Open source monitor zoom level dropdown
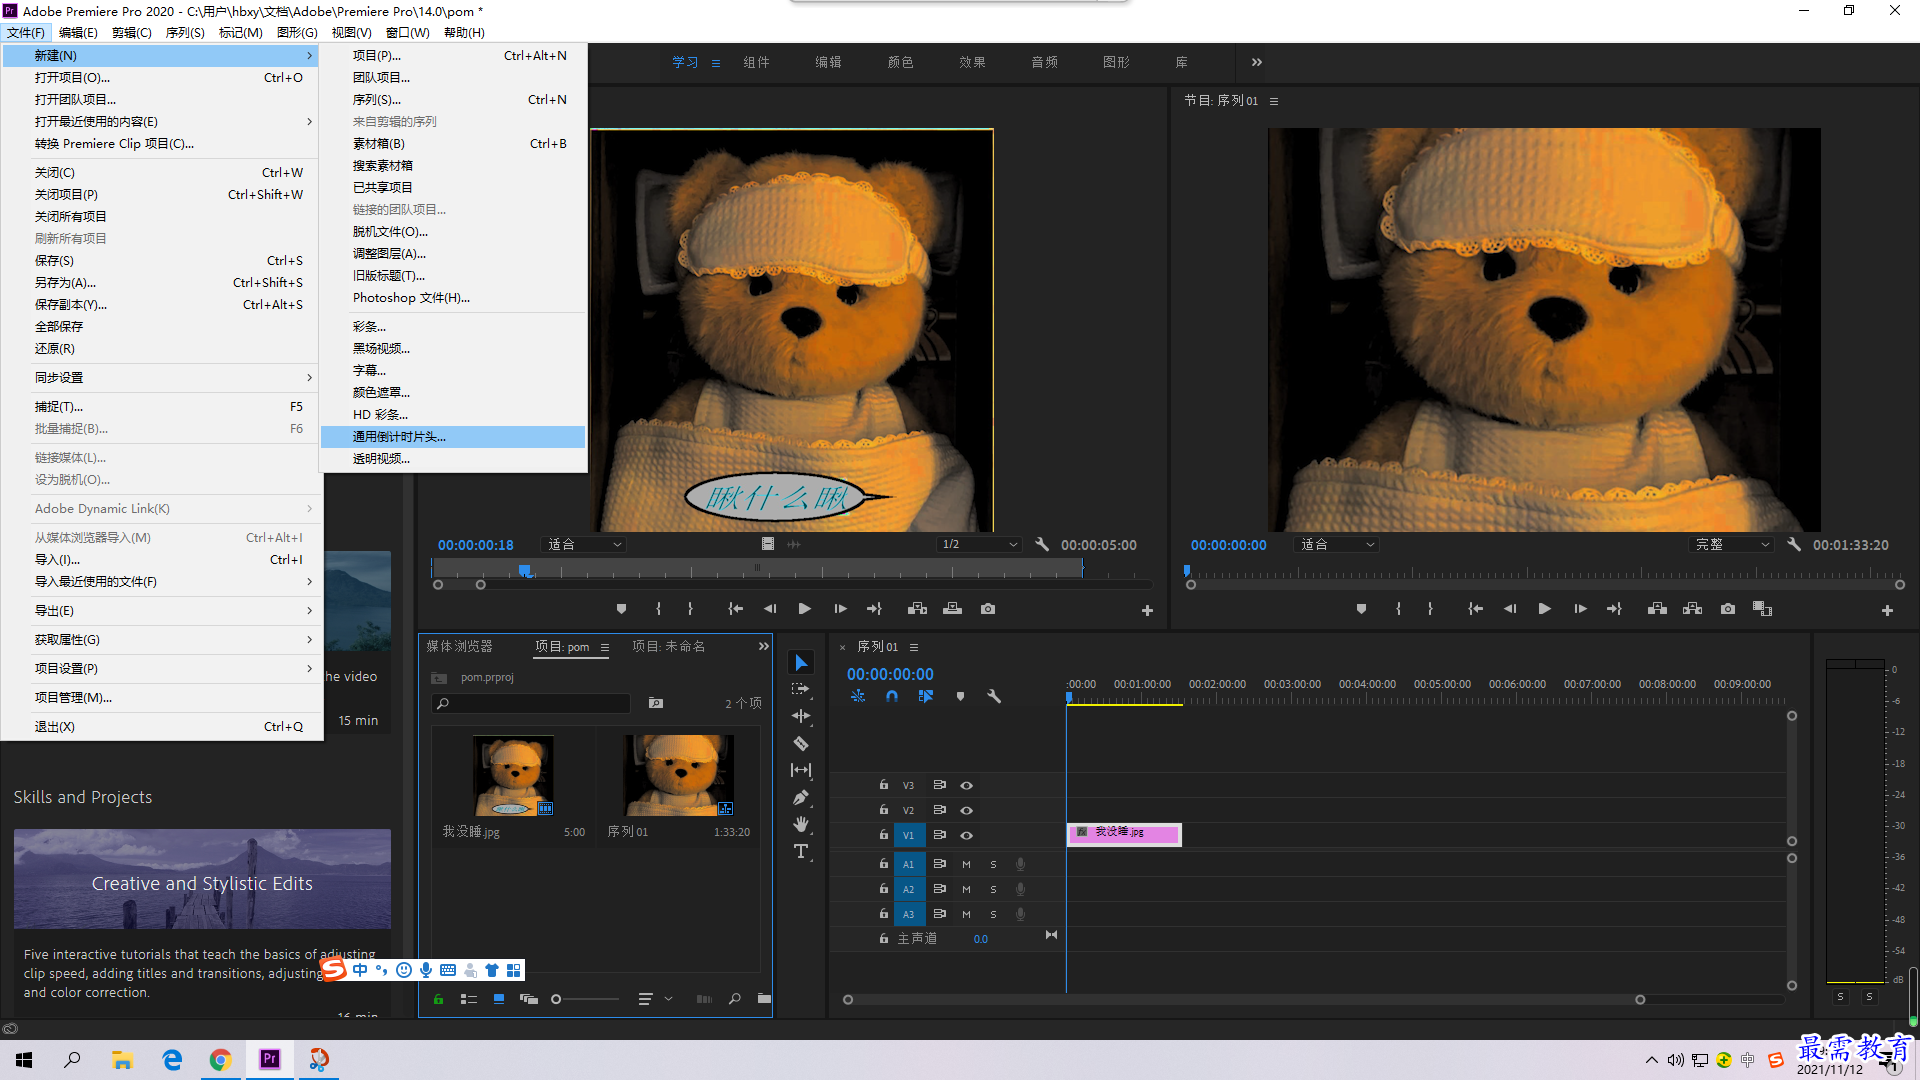The image size is (1920, 1080). (x=584, y=545)
